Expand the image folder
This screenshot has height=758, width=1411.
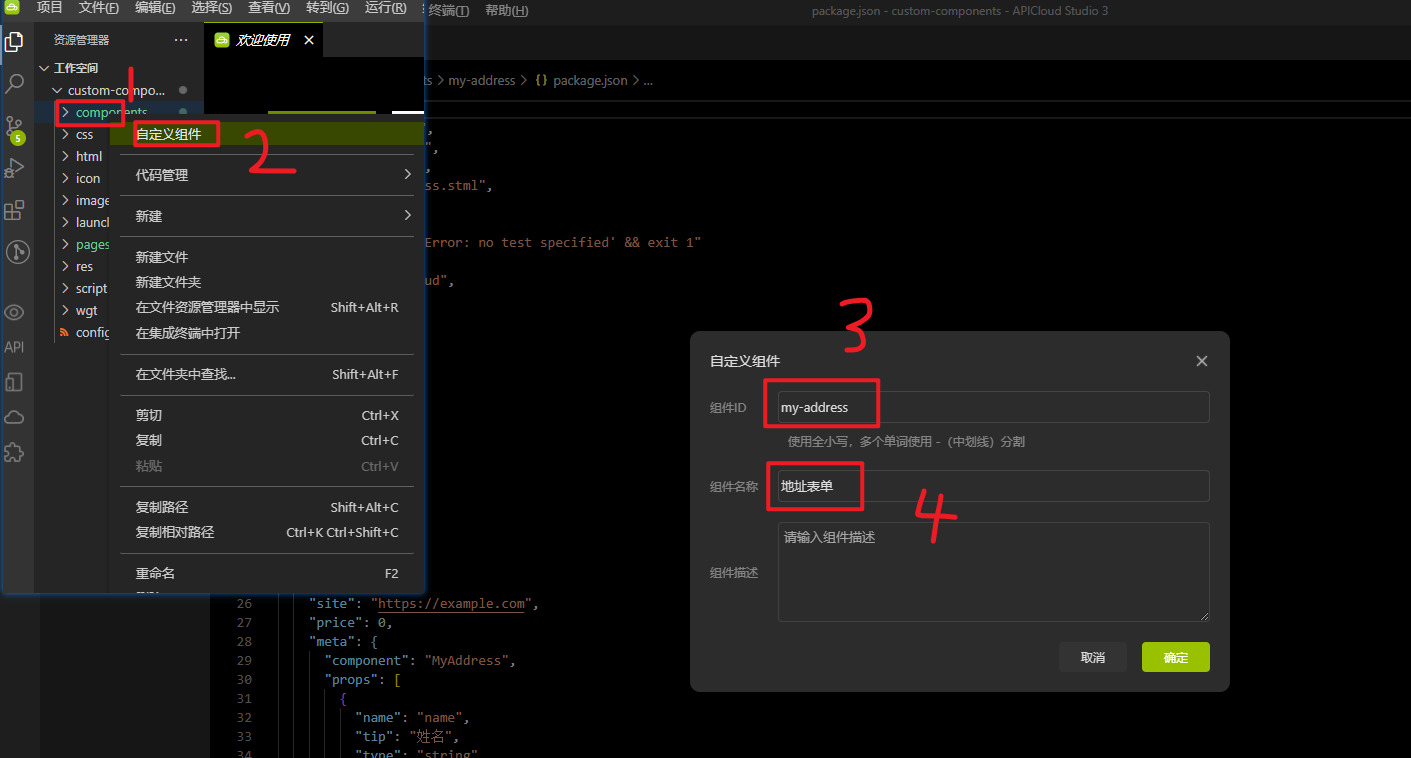(x=65, y=200)
